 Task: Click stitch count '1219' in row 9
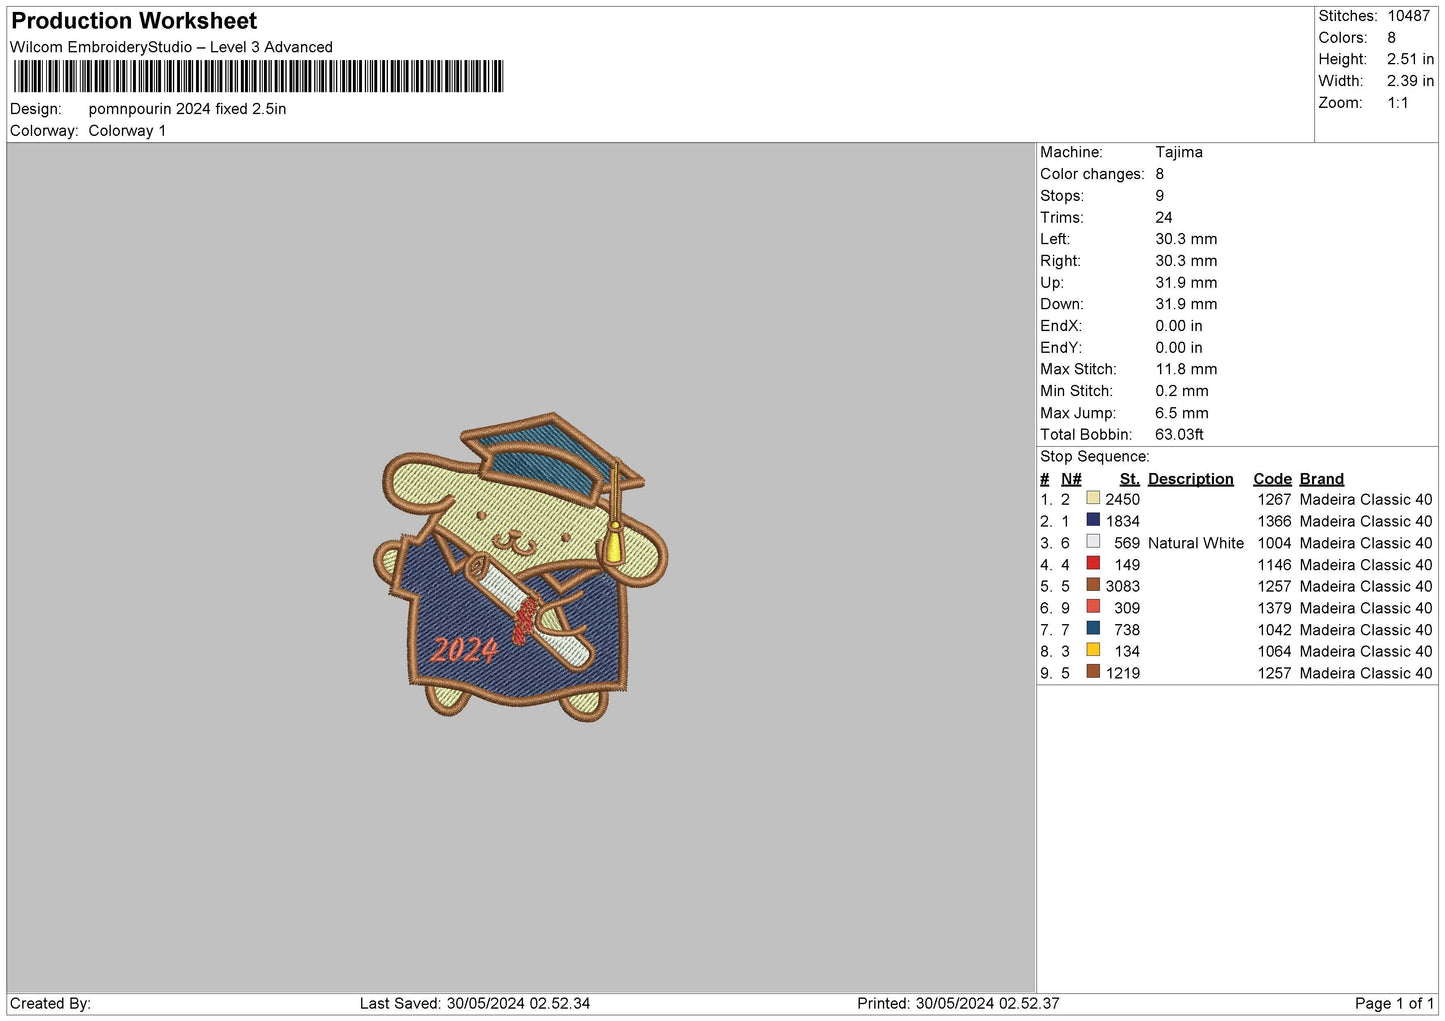click(1123, 673)
